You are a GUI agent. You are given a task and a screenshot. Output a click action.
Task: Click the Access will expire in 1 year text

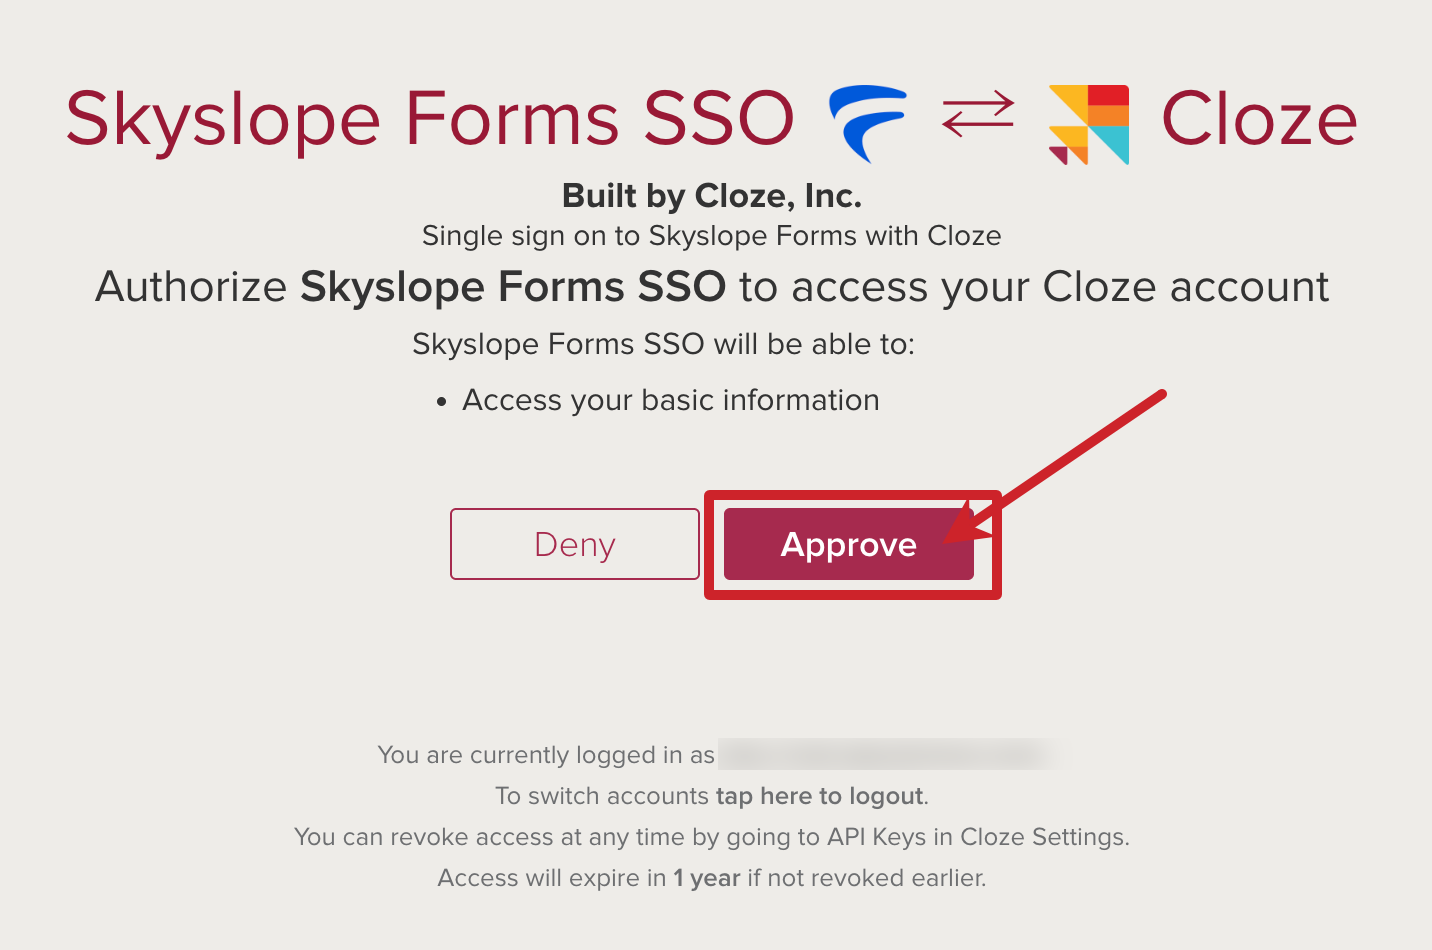(712, 877)
